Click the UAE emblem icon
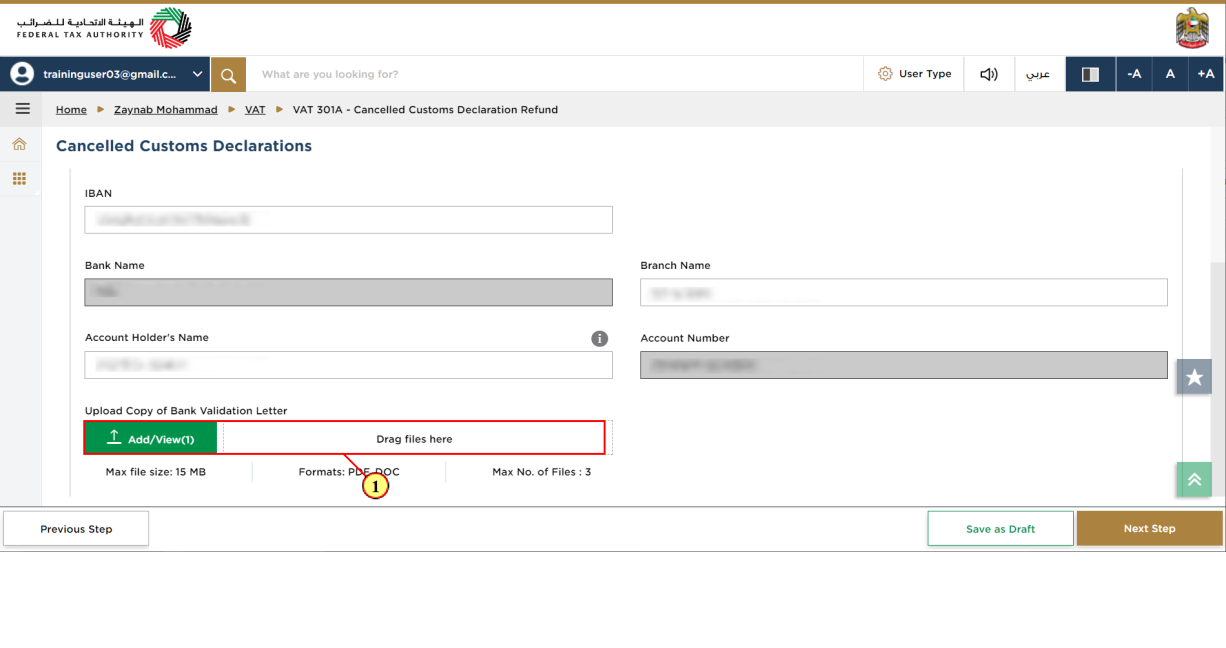The width and height of the screenshot is (1226, 648). (x=1192, y=28)
